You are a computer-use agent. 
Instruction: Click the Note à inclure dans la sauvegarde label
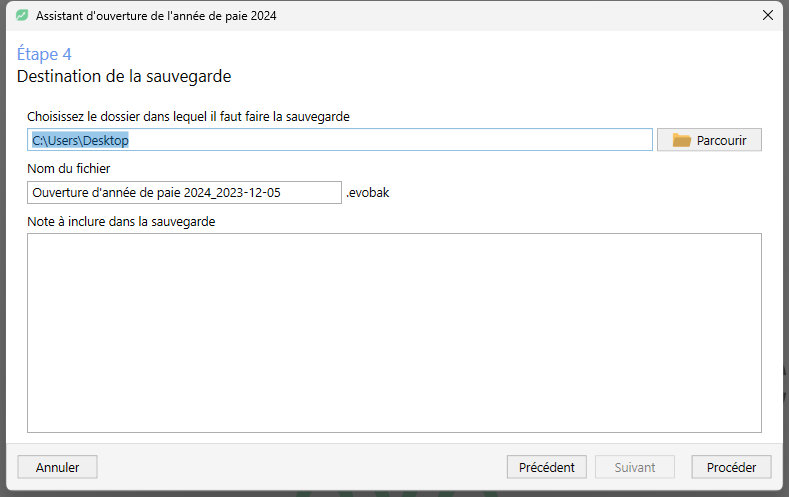(x=121, y=222)
